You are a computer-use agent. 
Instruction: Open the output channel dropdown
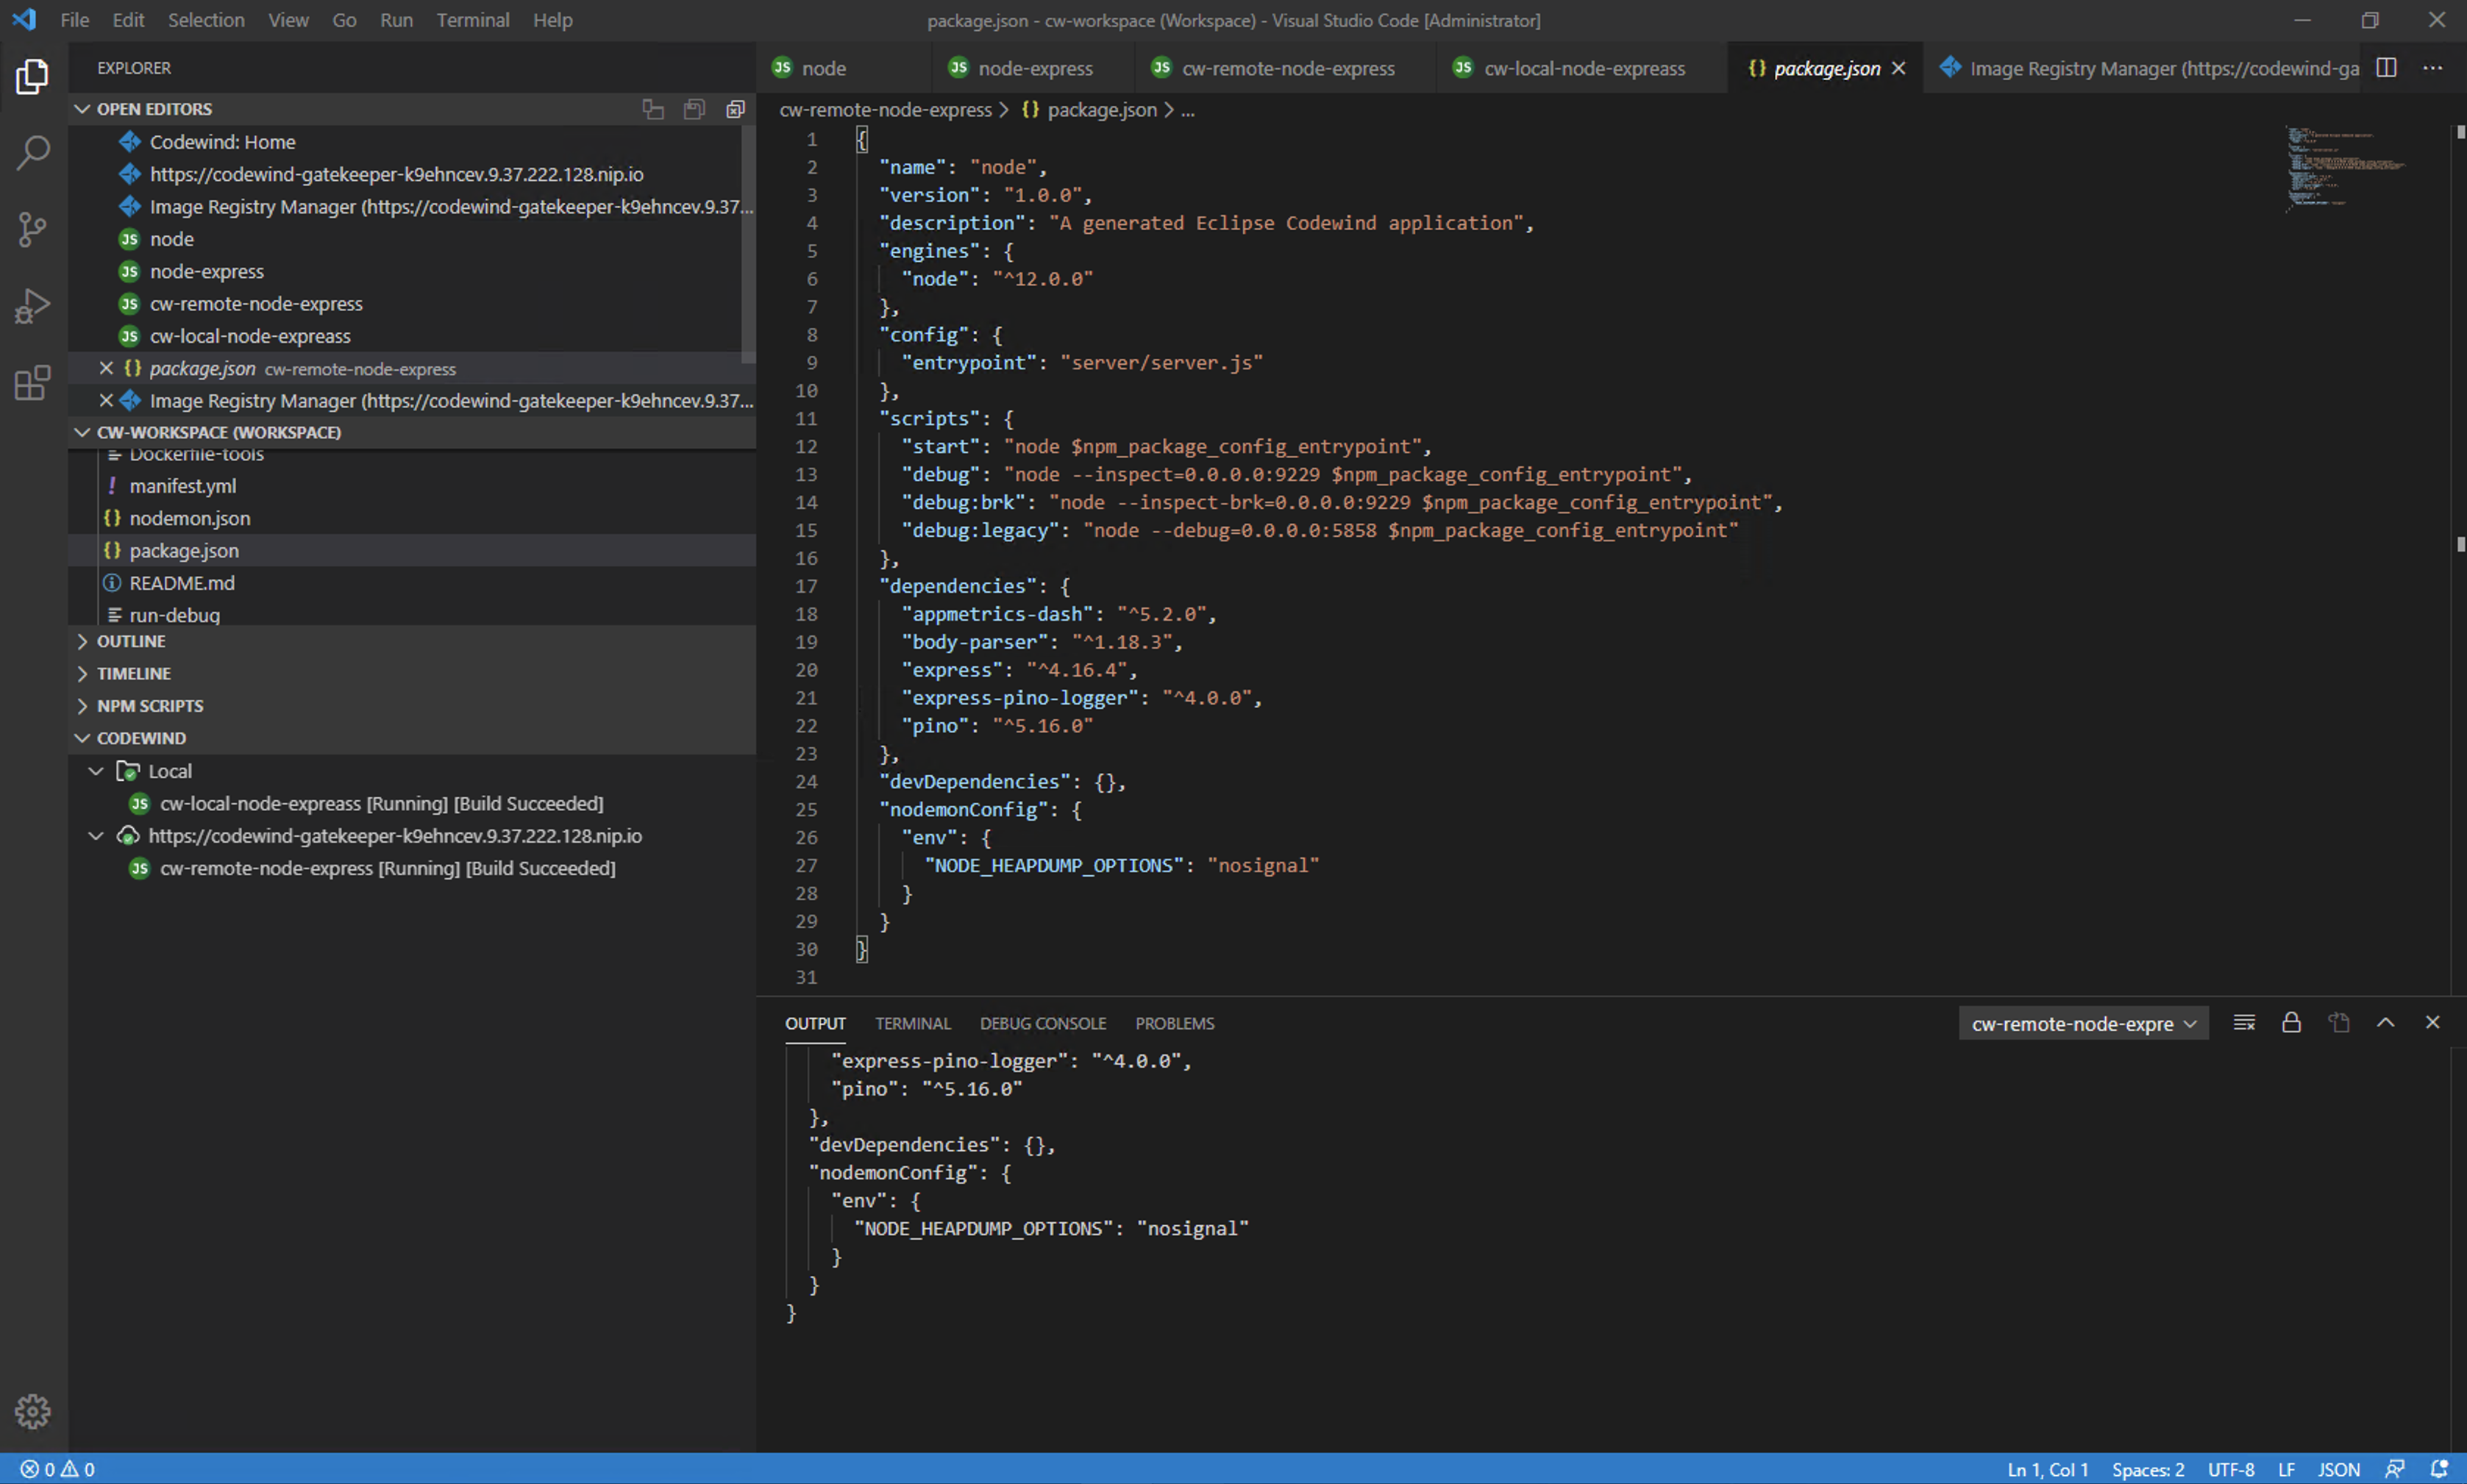pos(2083,1023)
